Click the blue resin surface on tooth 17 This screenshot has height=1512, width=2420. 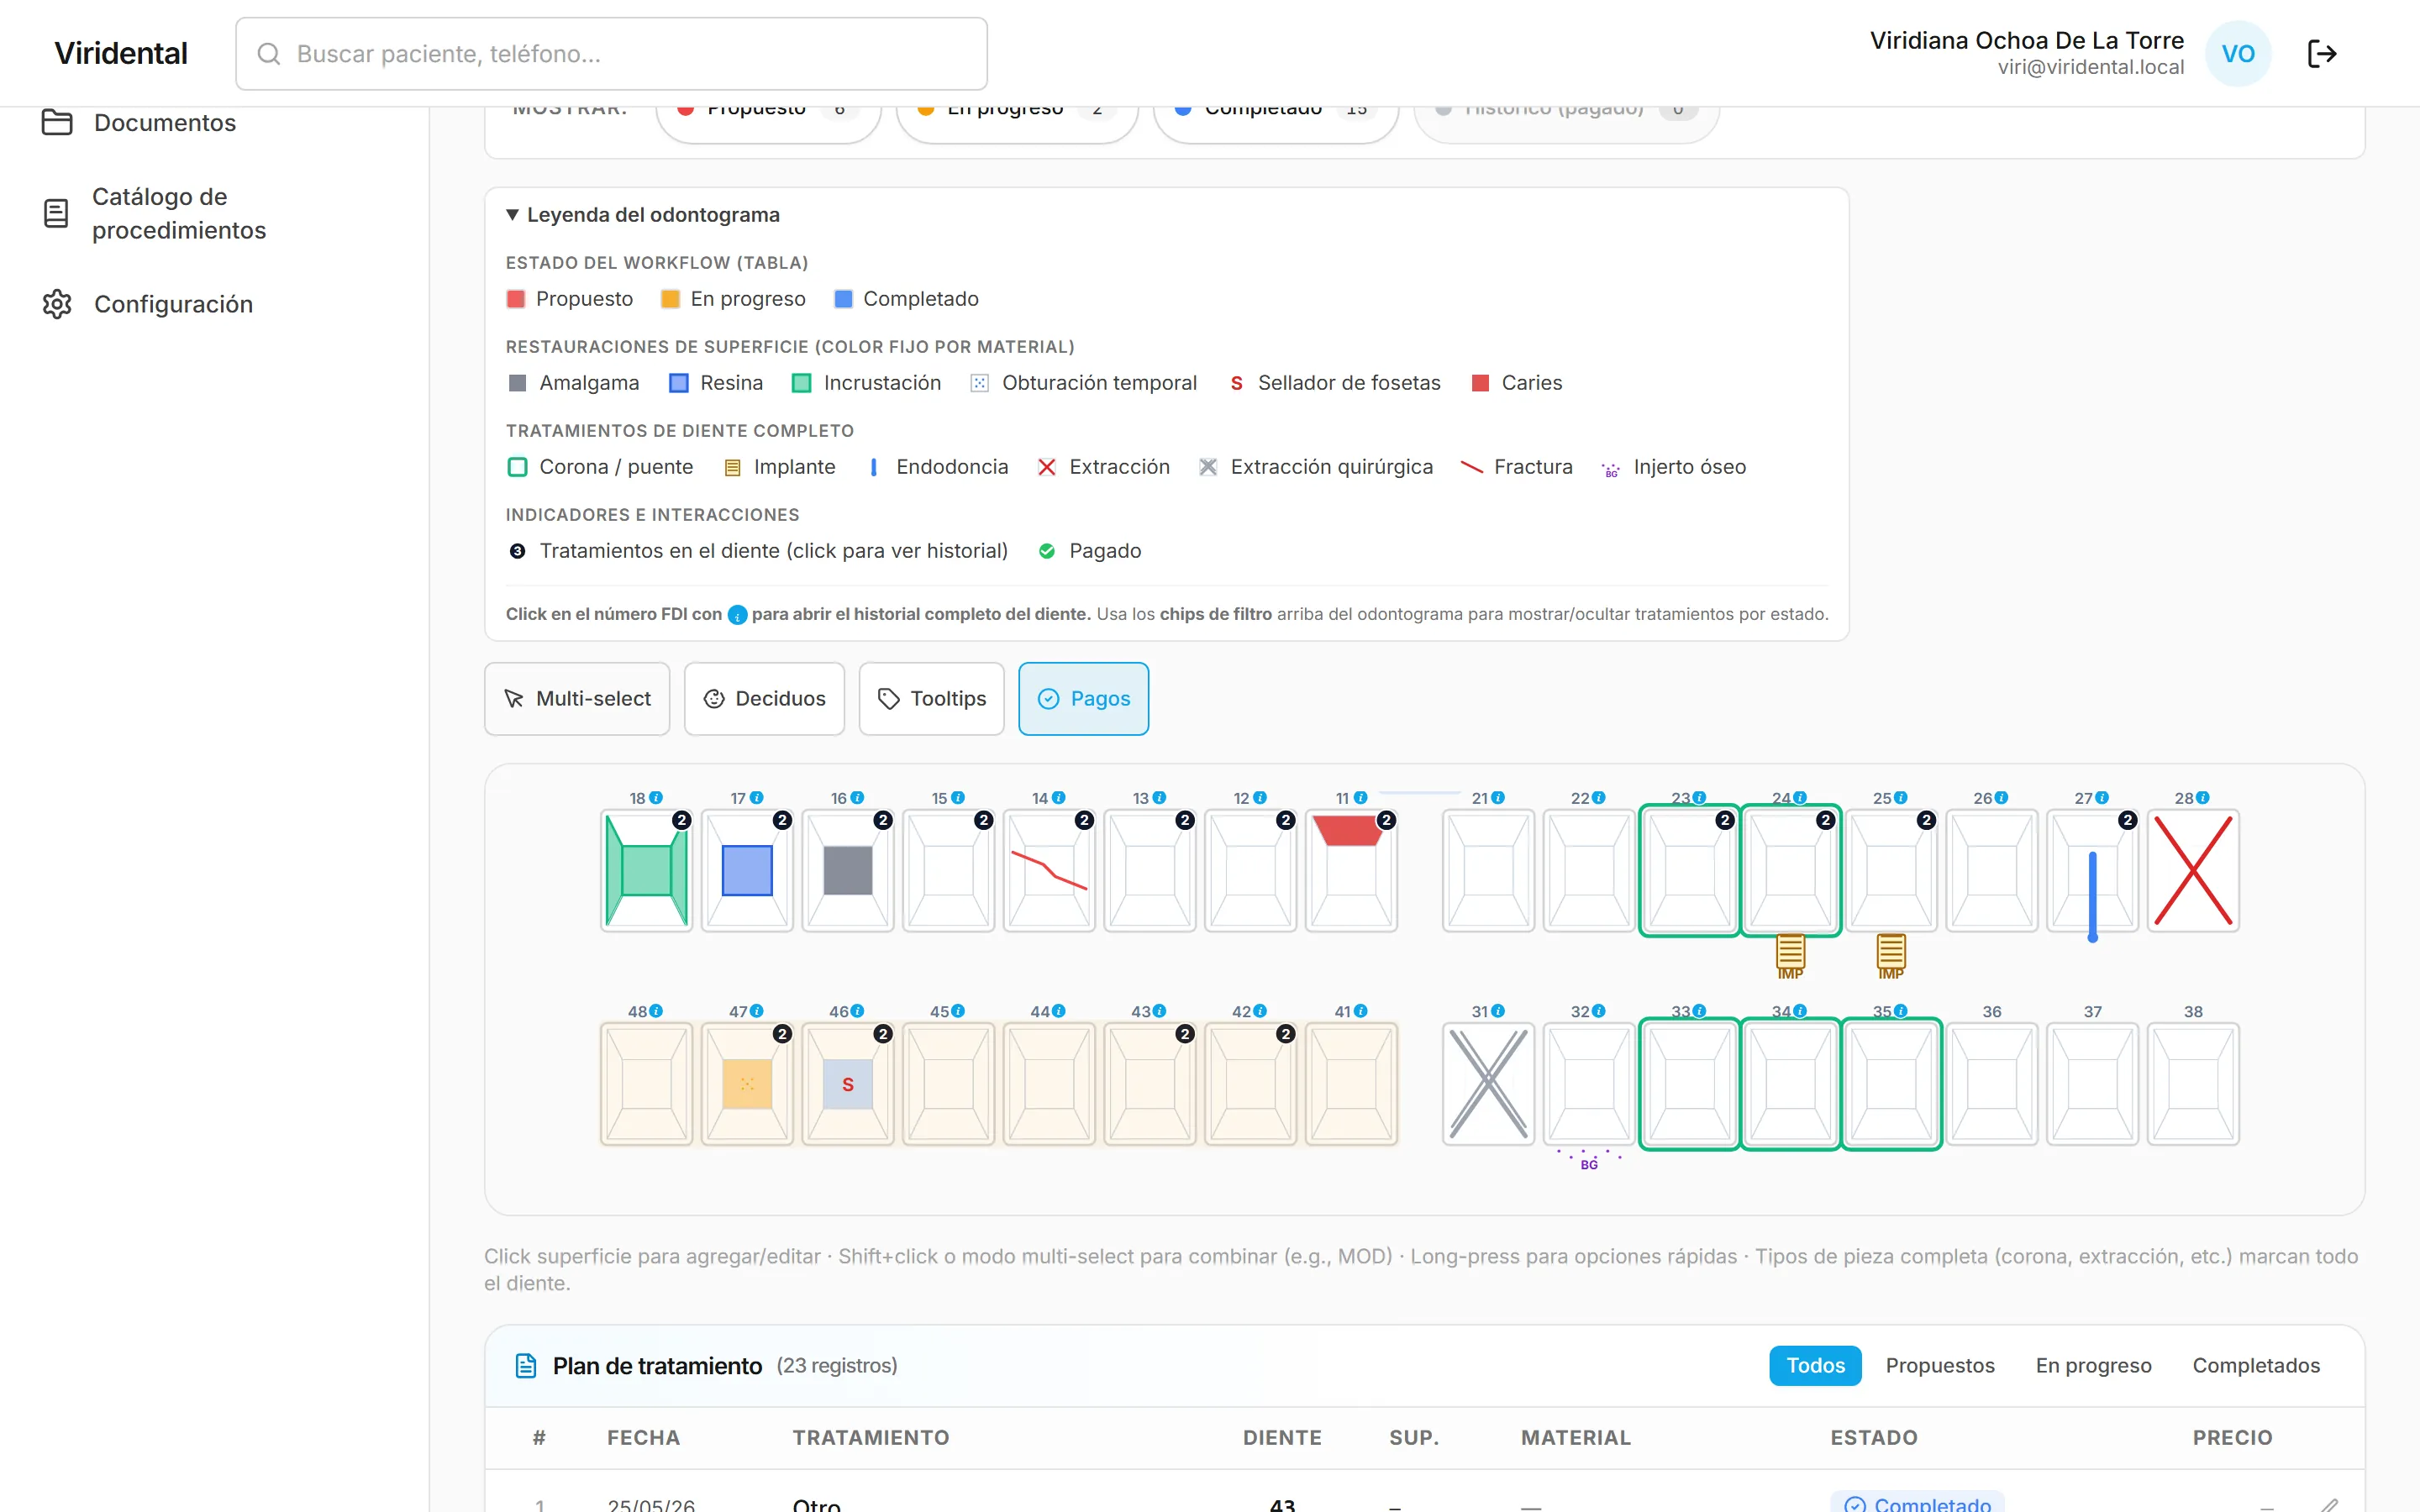747,870
